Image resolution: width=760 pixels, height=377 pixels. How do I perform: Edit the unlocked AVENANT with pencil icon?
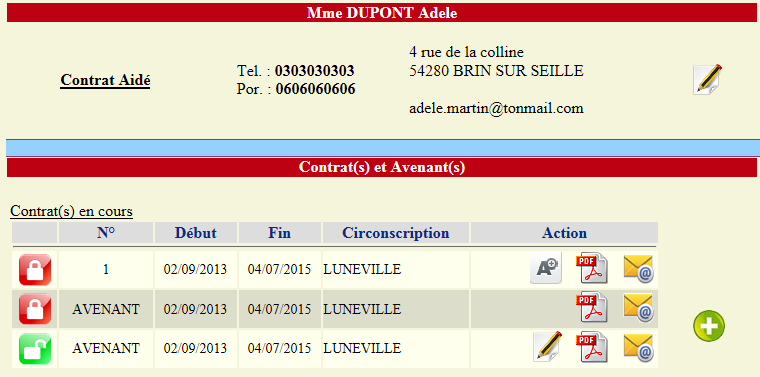(548, 346)
